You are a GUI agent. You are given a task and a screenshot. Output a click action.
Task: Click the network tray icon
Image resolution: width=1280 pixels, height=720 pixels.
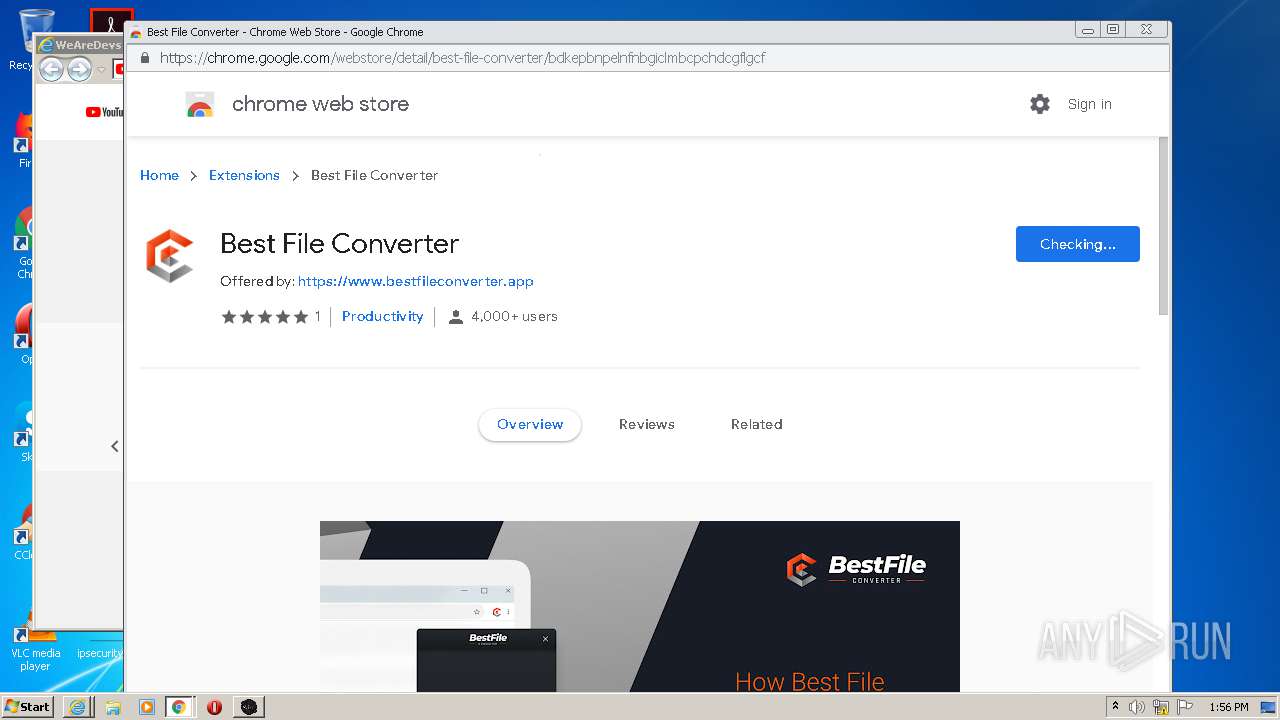coord(1161,707)
